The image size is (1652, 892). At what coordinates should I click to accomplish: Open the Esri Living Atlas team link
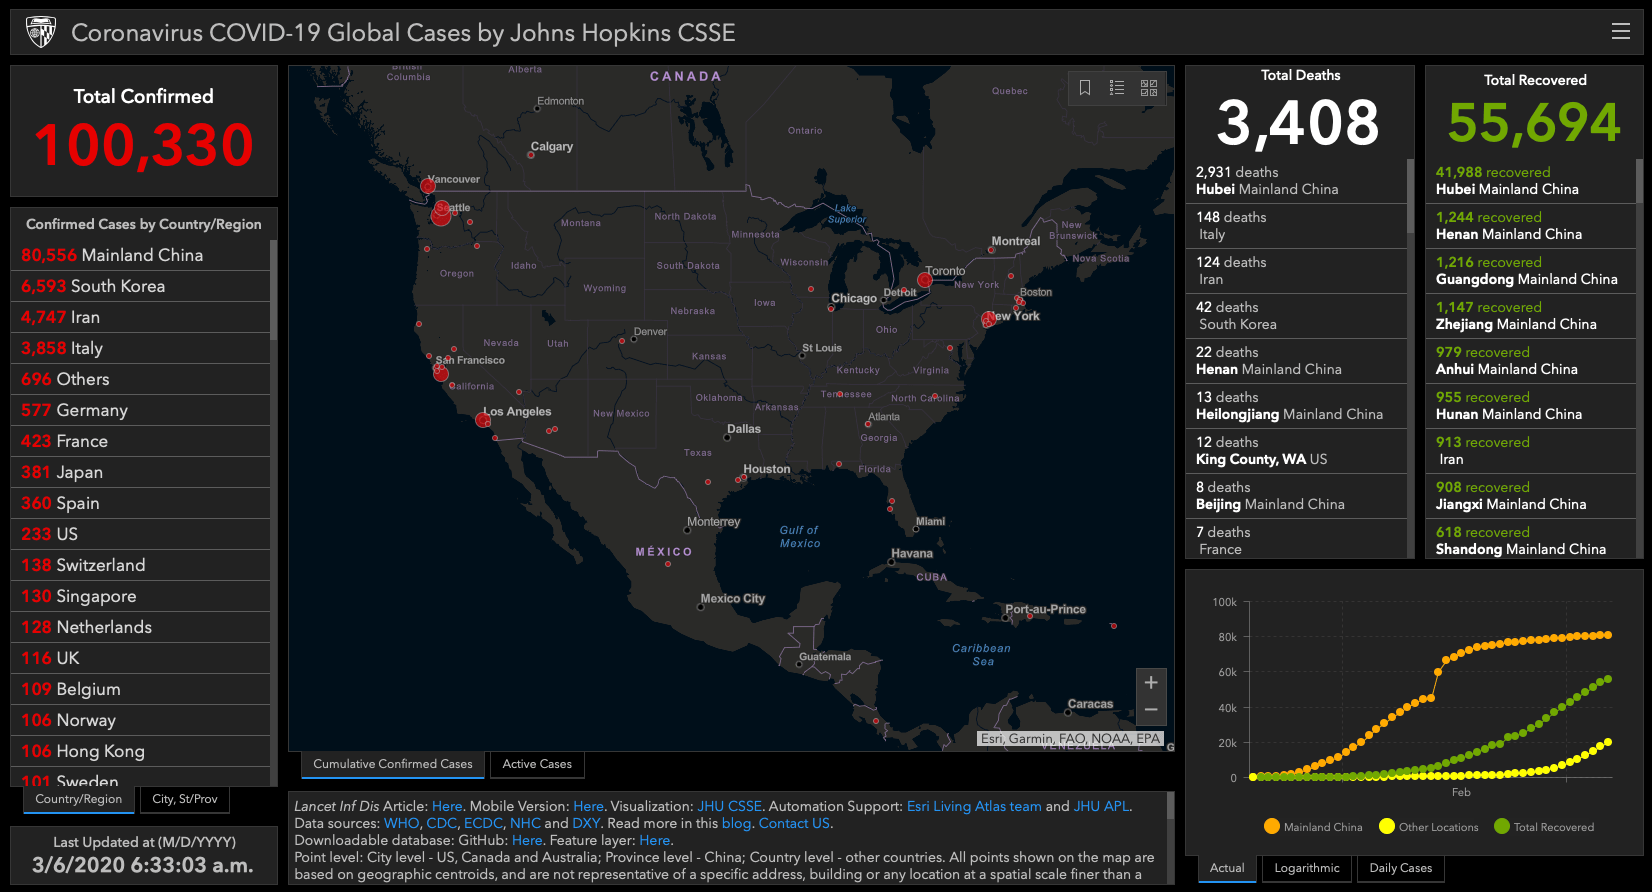(974, 806)
